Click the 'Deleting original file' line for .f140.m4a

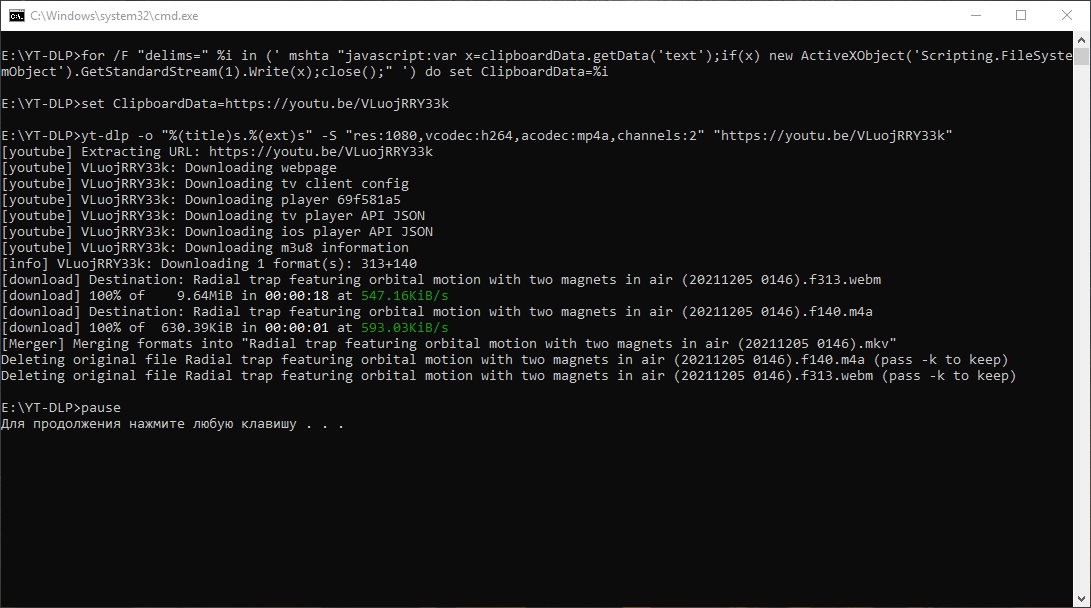(x=504, y=360)
